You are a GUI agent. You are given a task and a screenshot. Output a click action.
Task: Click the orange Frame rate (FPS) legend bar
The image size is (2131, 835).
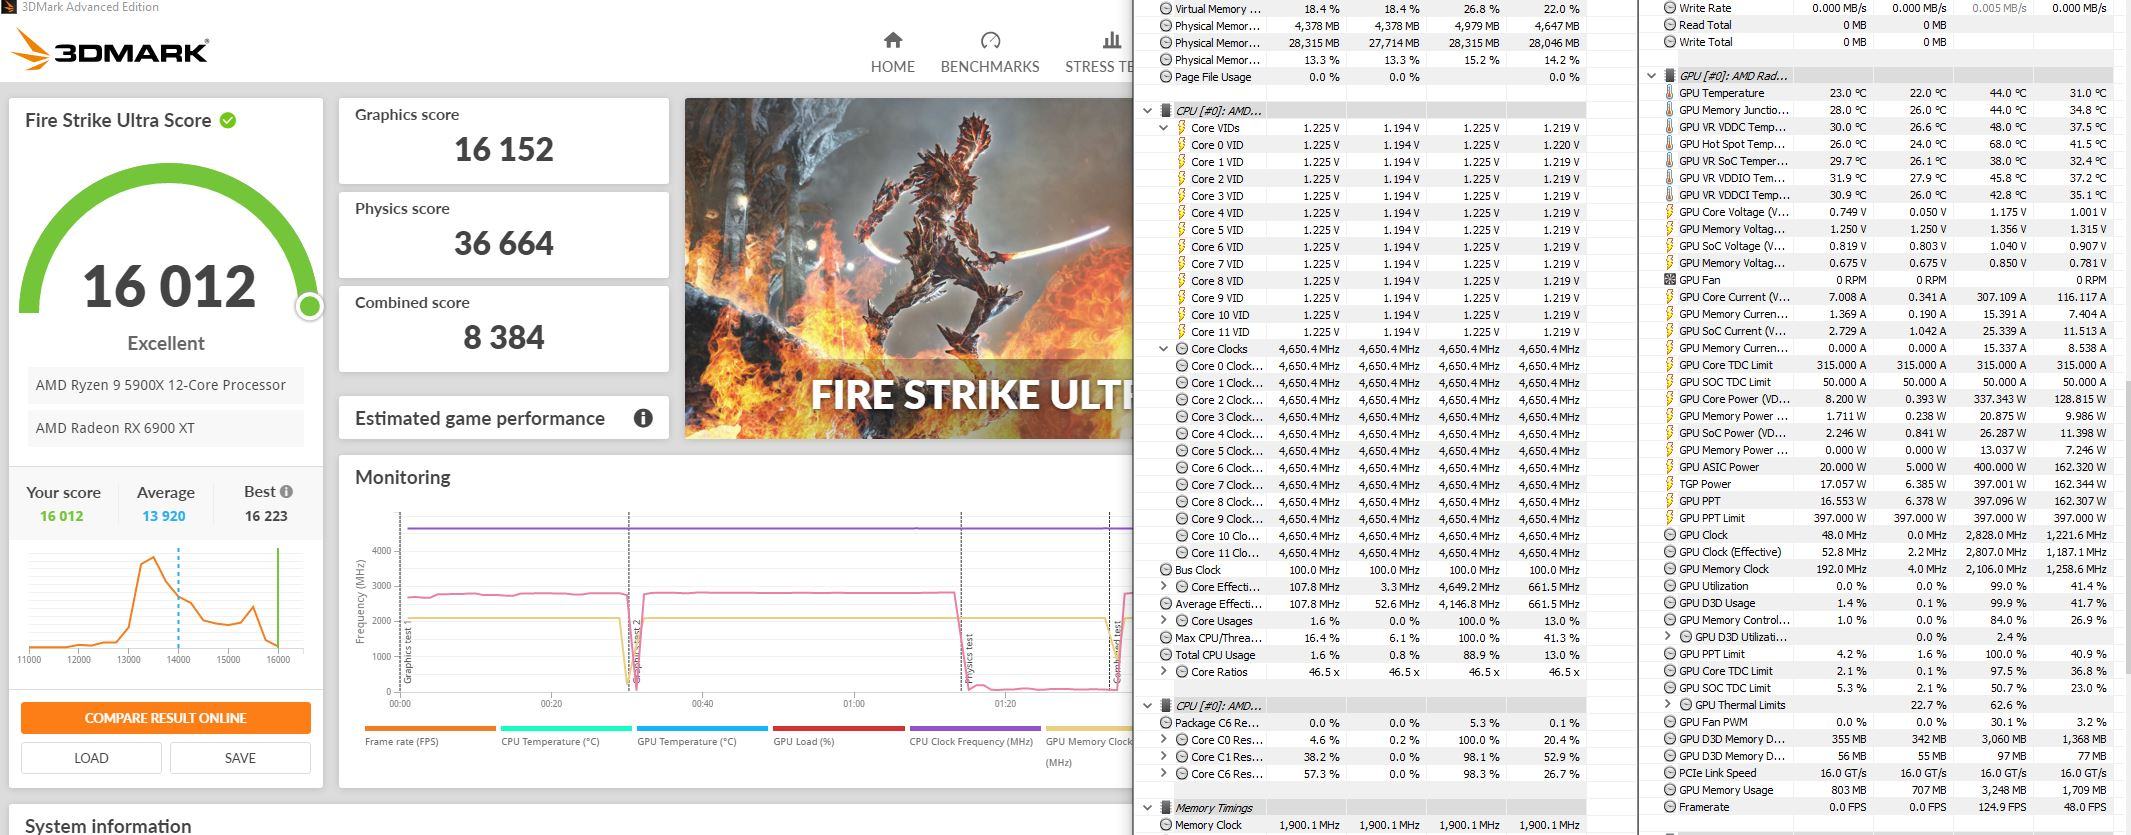430,728
